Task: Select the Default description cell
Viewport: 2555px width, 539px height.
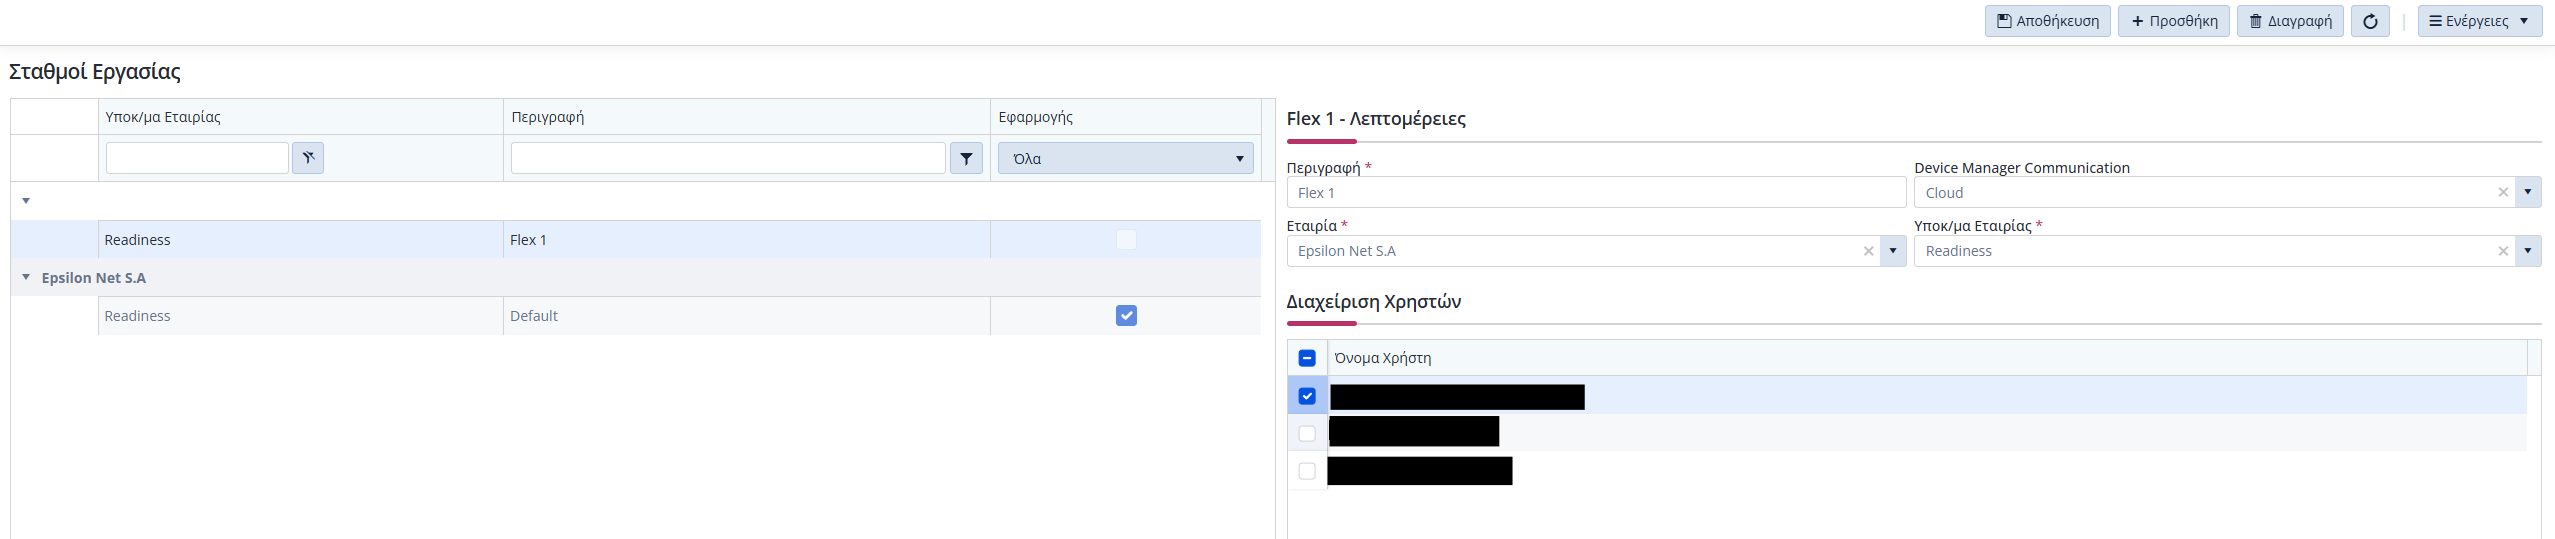Action: tap(746, 316)
